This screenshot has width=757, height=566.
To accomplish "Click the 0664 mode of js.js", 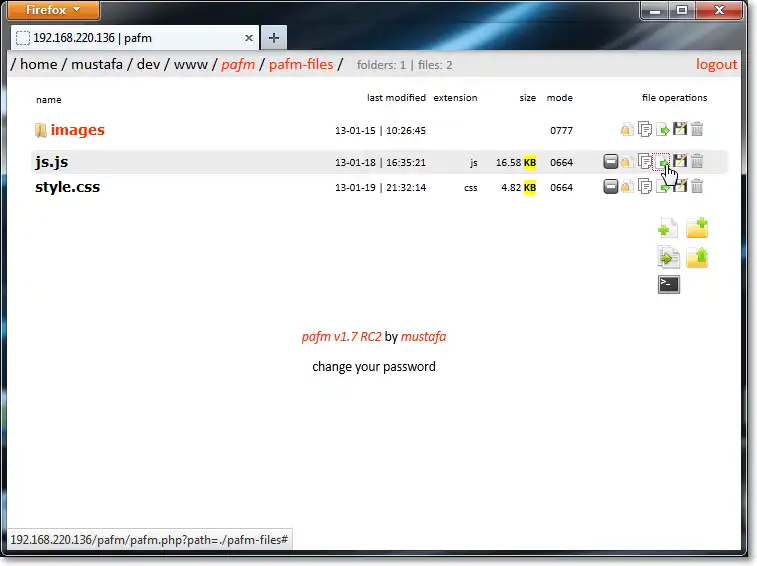I will (561, 162).
